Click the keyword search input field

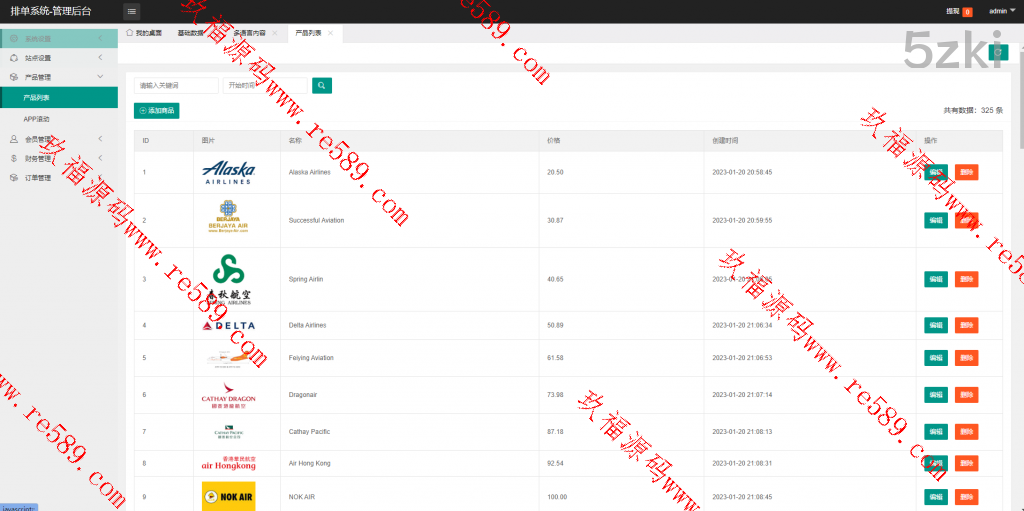click(x=176, y=86)
